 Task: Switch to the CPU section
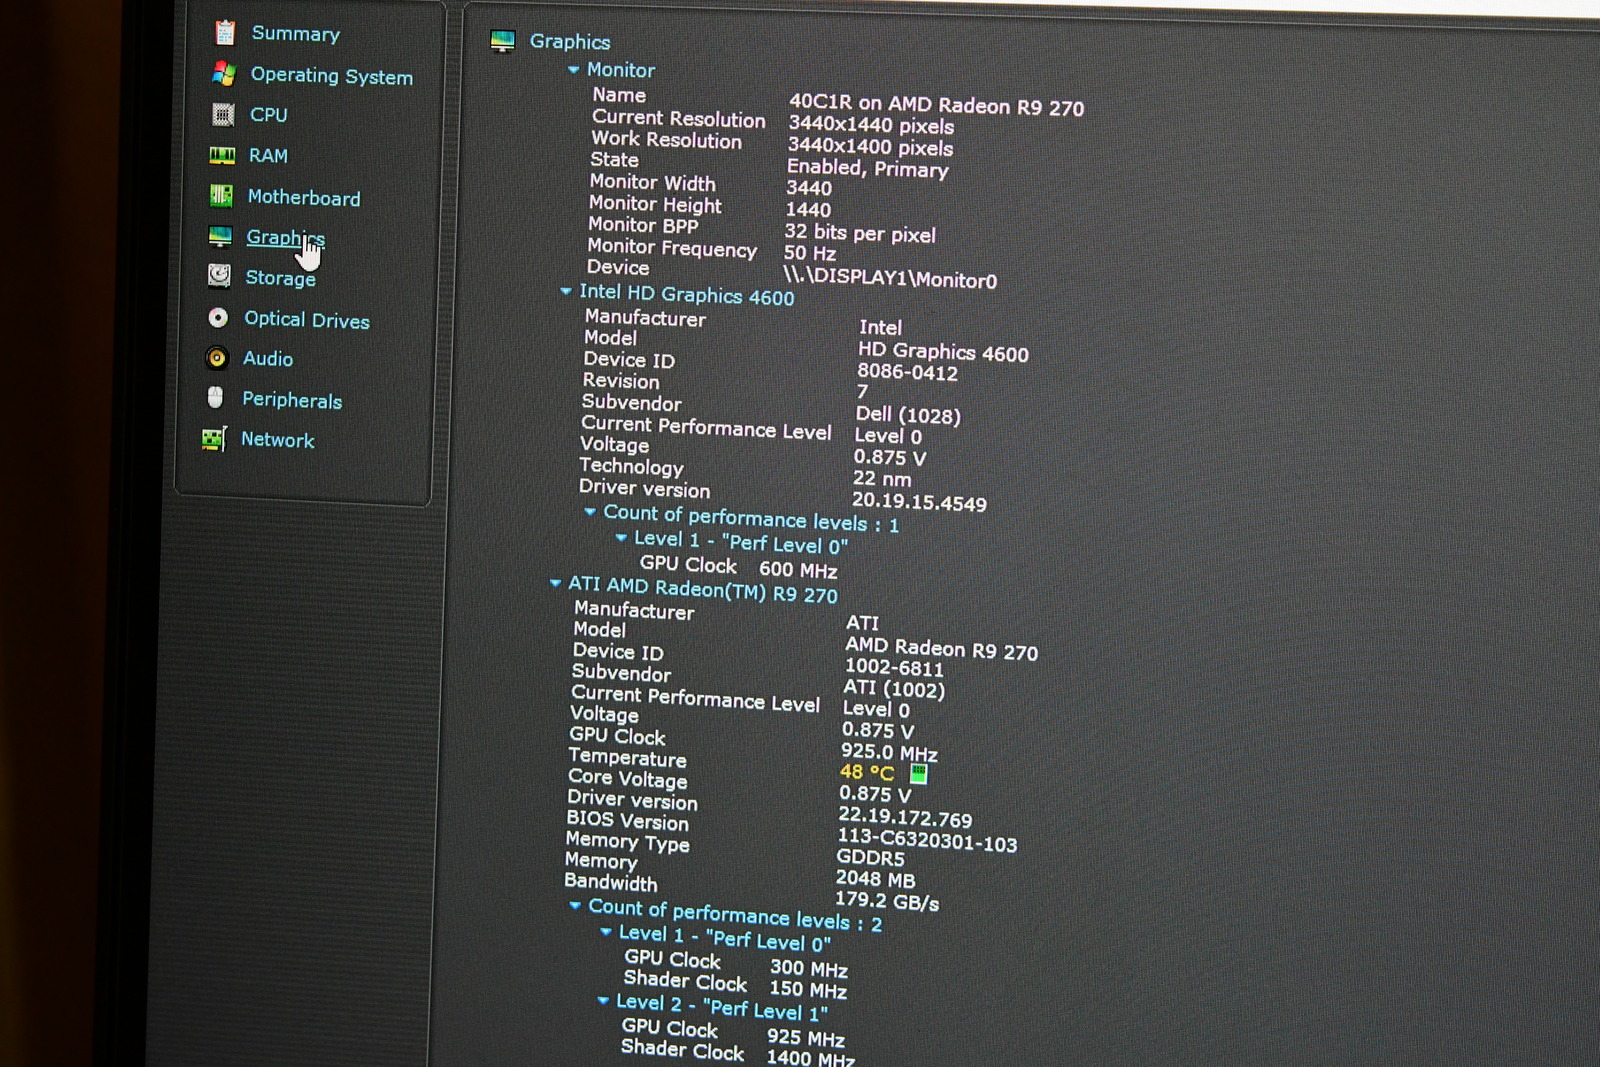269,115
